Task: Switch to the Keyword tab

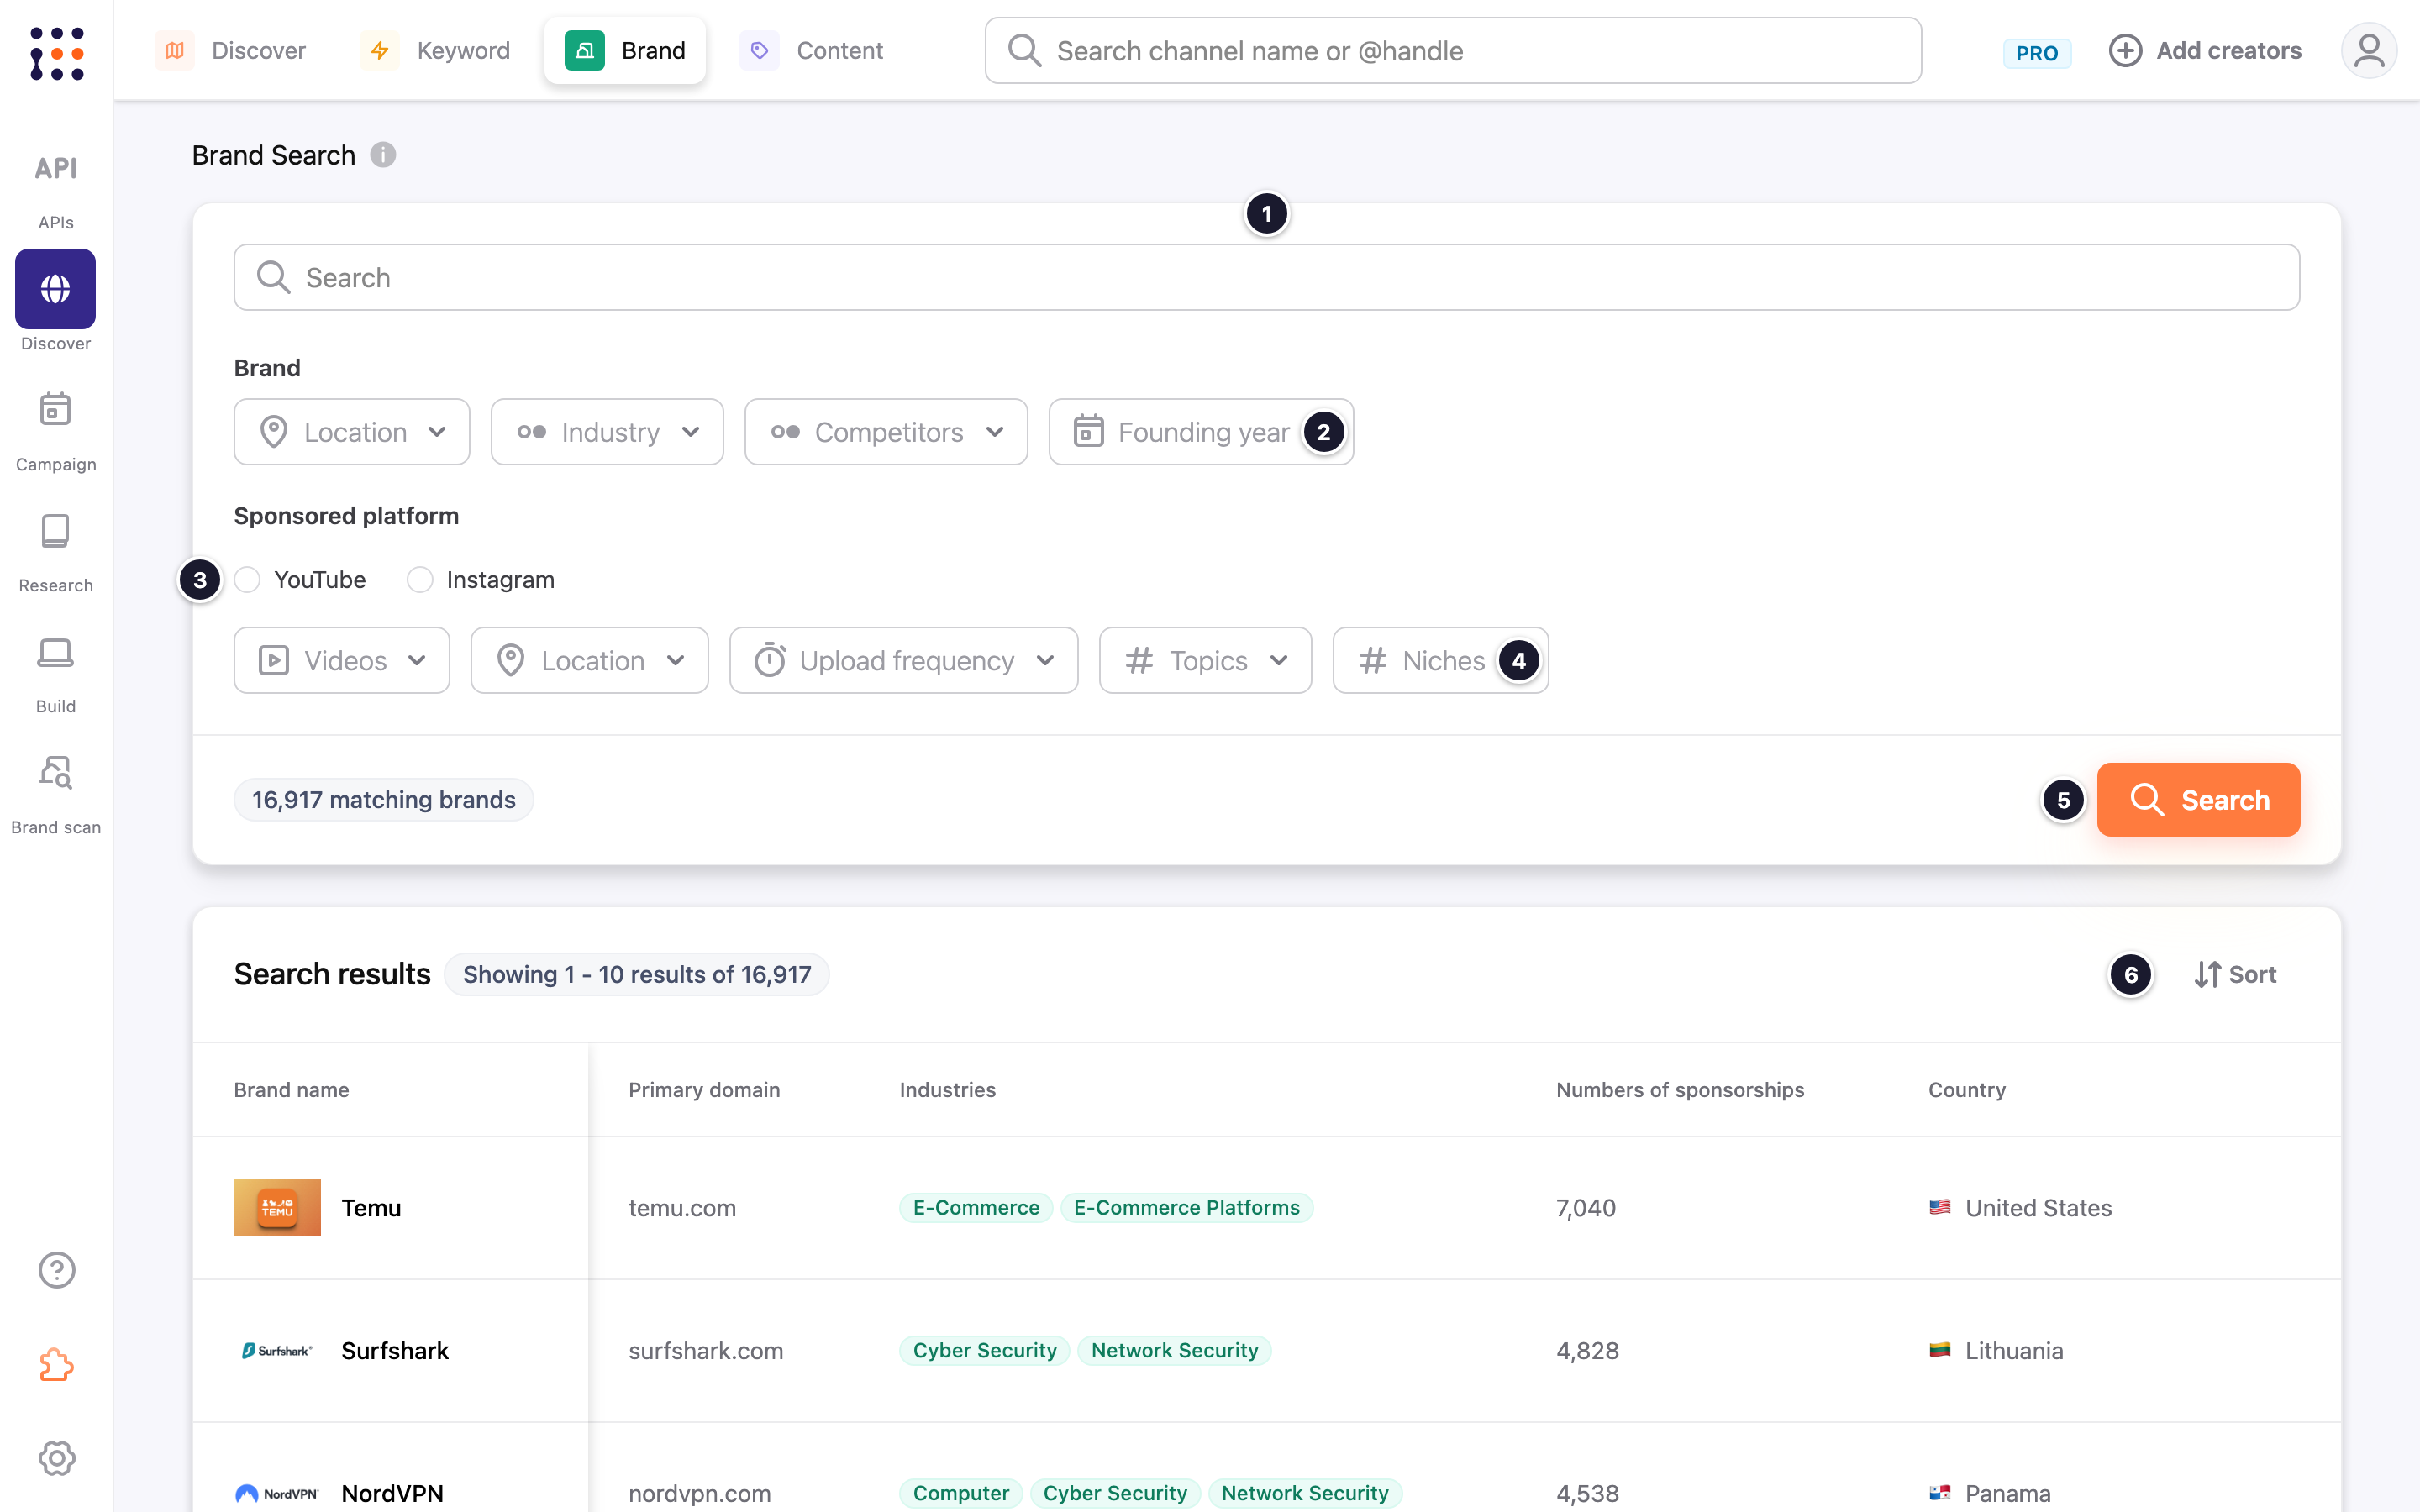Action: click(x=435, y=50)
